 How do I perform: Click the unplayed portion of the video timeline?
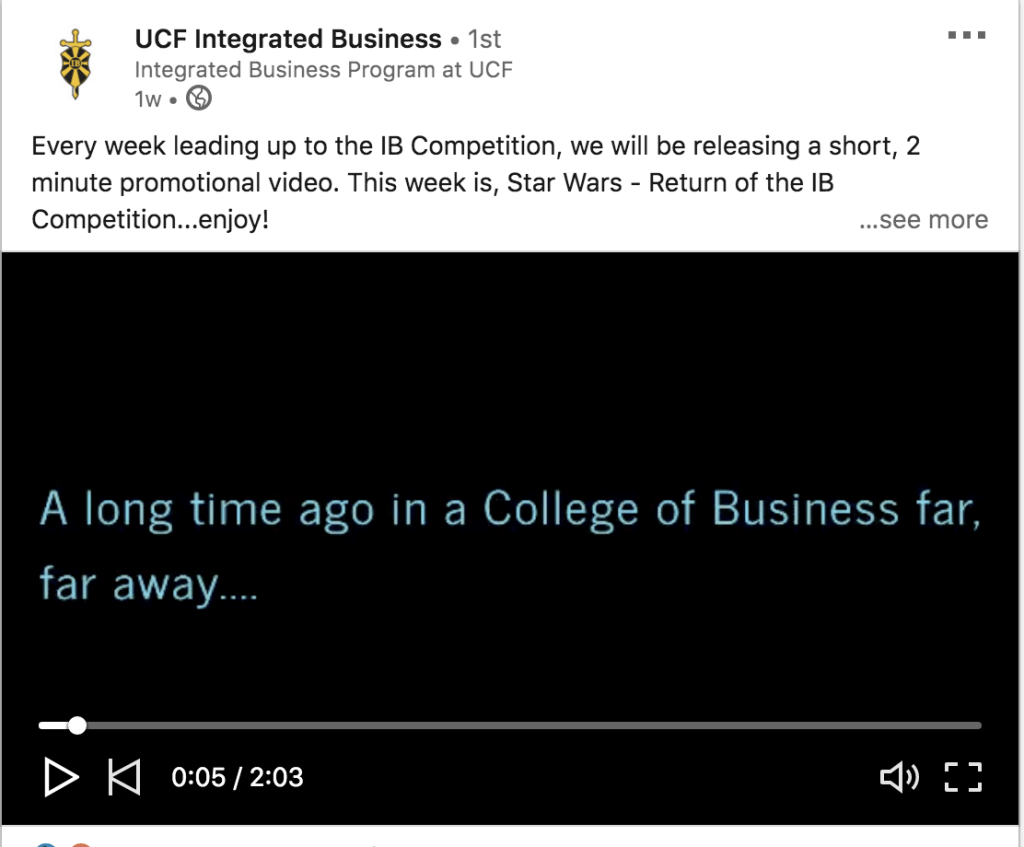530,725
